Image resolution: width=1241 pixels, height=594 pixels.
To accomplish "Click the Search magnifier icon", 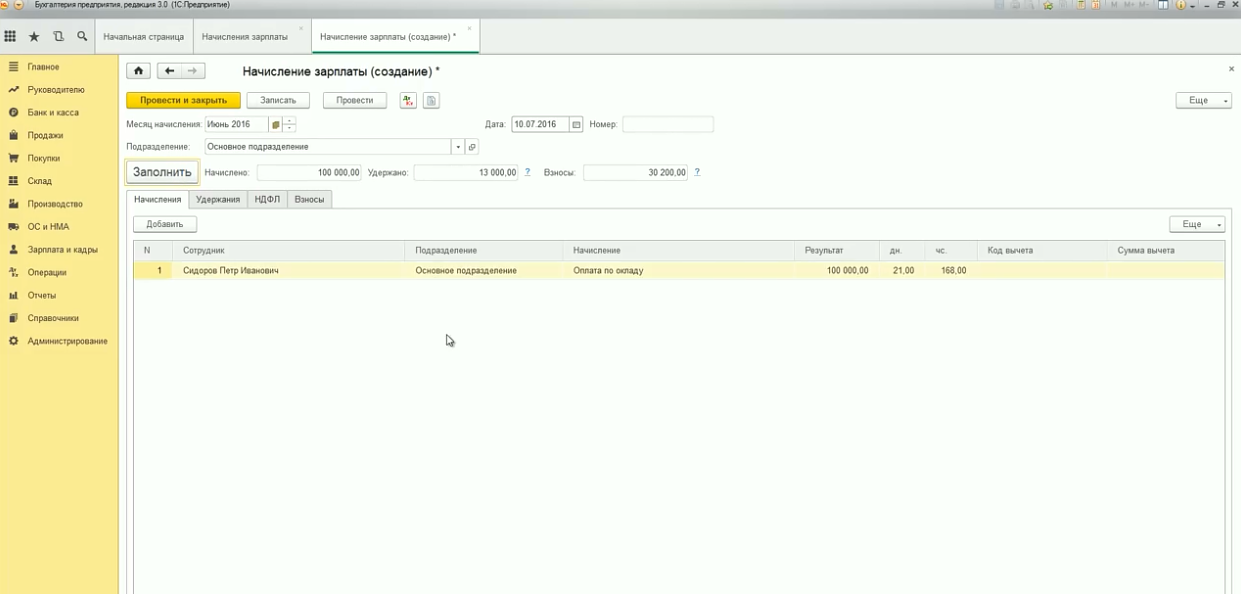I will pyautogui.click(x=82, y=37).
